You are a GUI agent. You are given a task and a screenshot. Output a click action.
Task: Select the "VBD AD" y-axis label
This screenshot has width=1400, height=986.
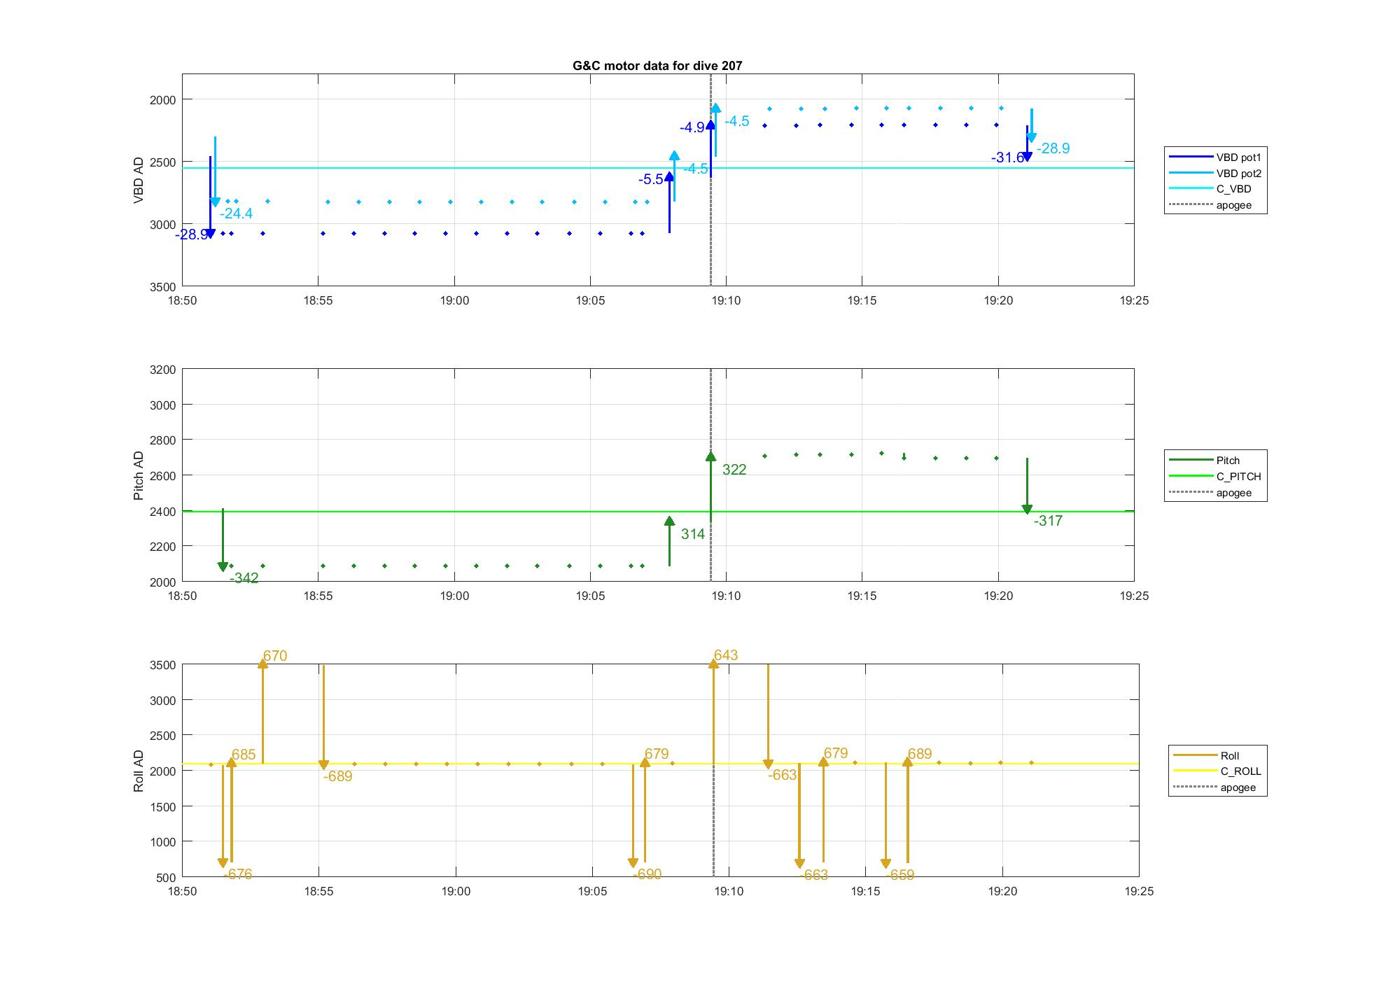[139, 180]
